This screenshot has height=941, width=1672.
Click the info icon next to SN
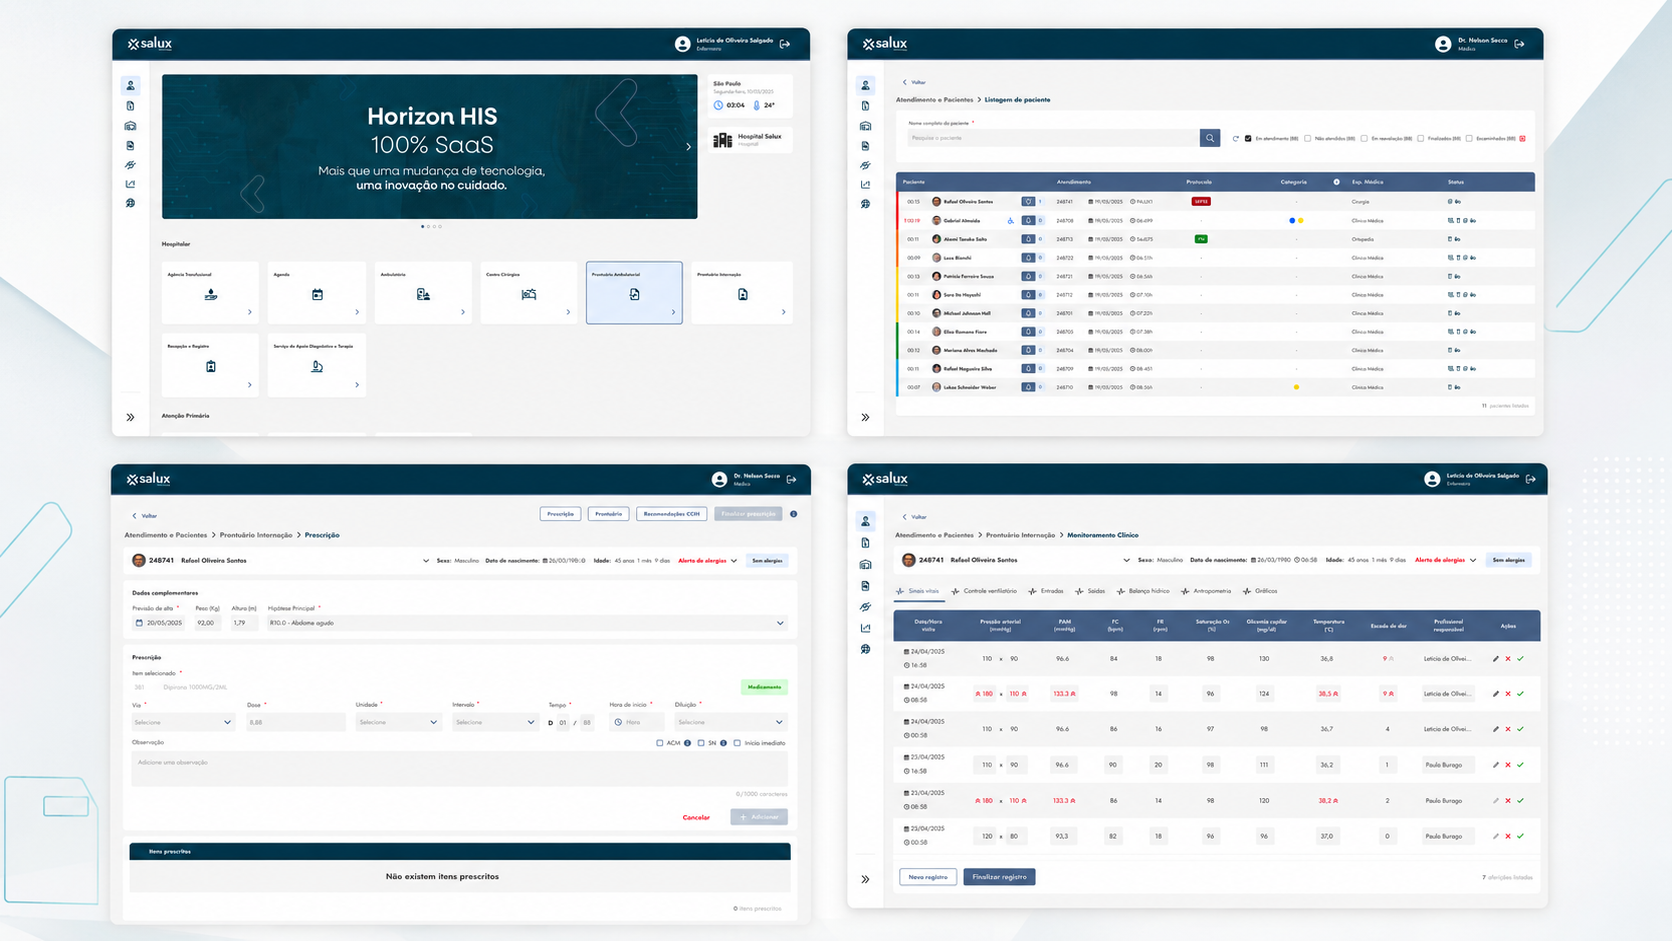pos(723,743)
